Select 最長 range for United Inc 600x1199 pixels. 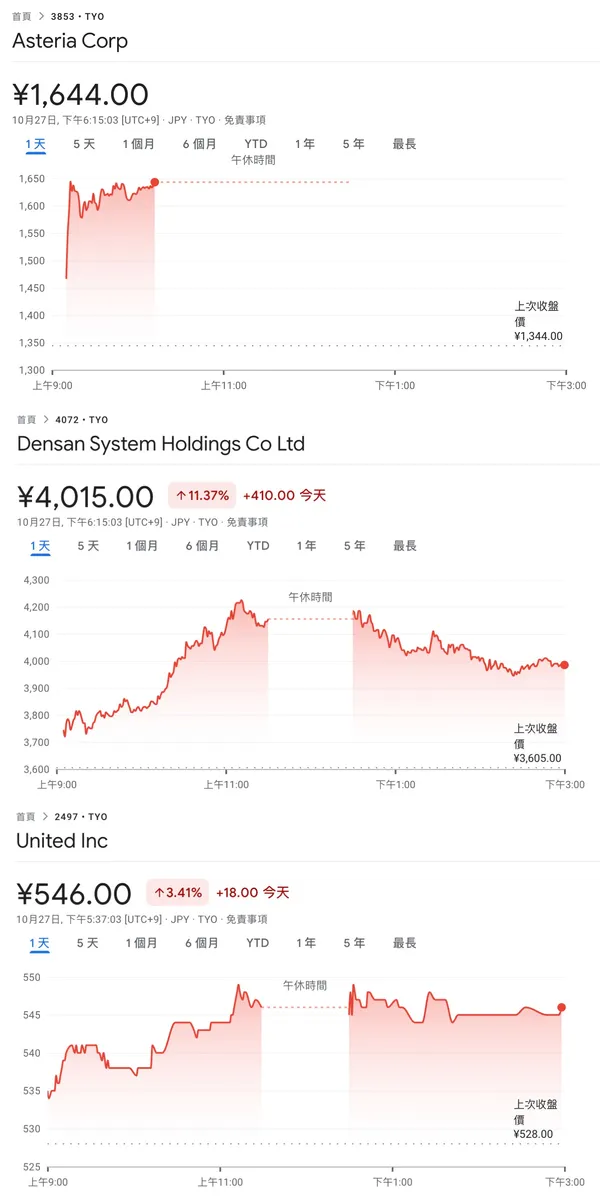point(404,943)
